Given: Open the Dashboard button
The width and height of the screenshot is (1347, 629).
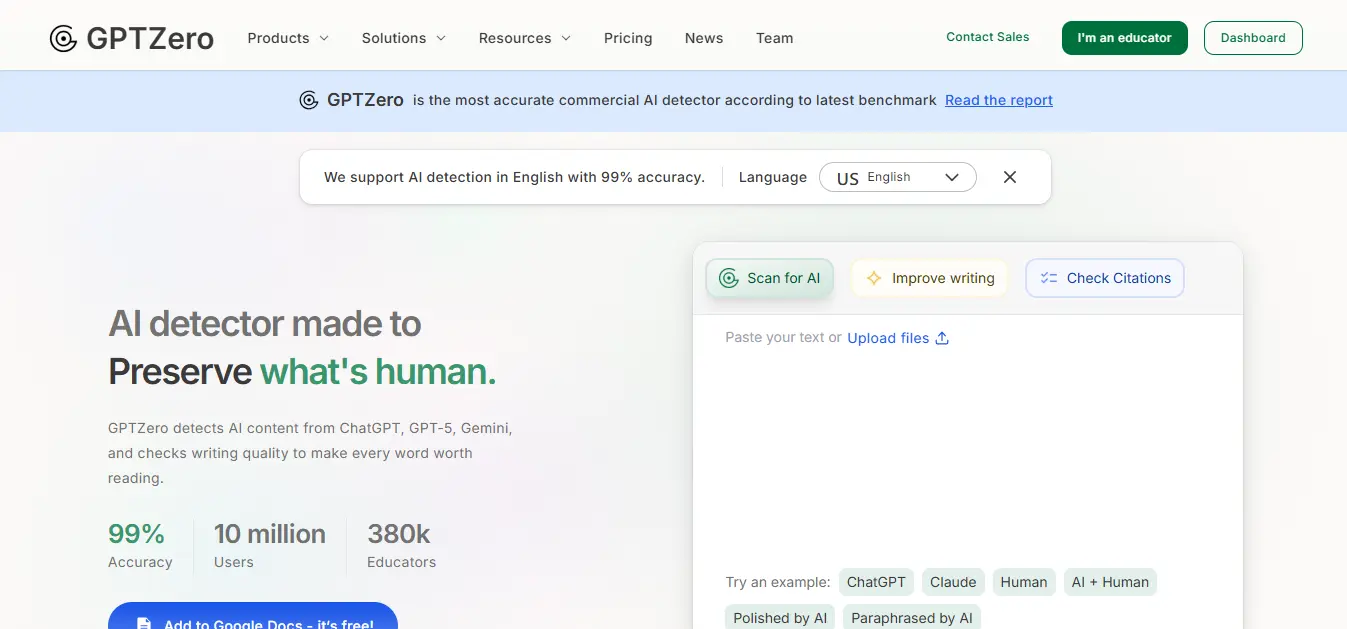Looking at the screenshot, I should click(x=1253, y=38).
